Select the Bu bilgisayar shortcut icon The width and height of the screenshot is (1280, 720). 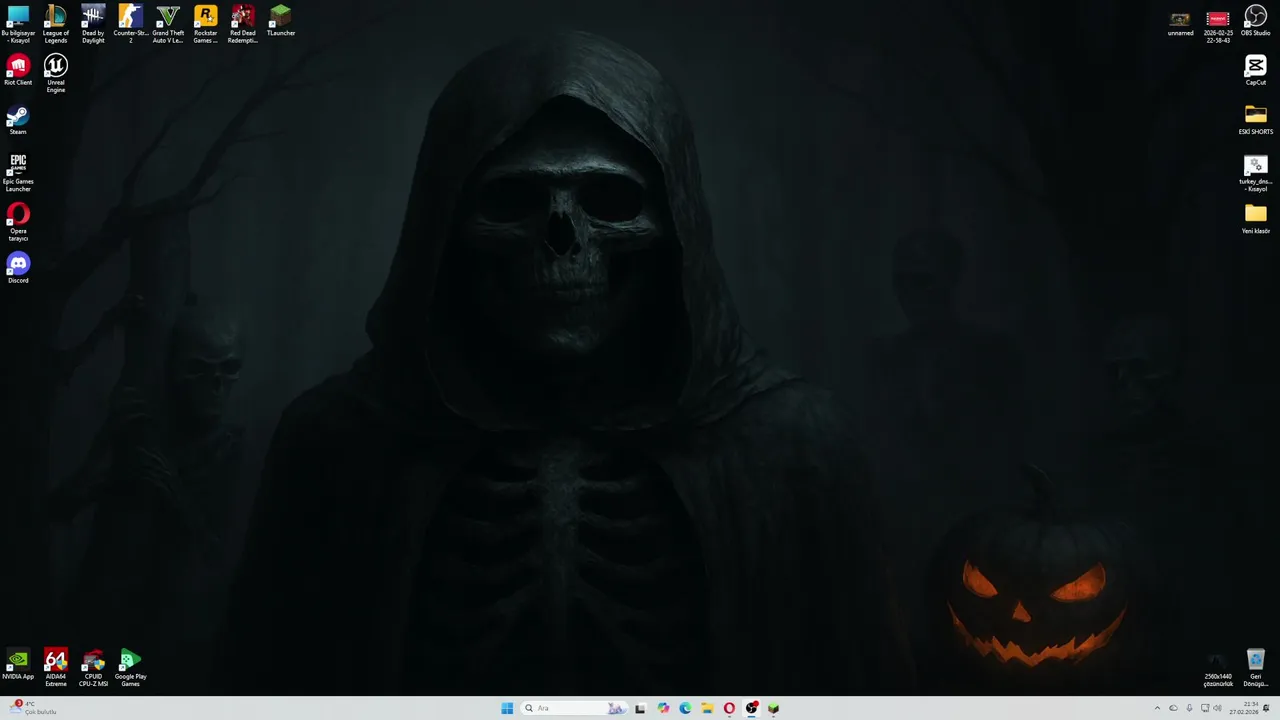(18, 24)
